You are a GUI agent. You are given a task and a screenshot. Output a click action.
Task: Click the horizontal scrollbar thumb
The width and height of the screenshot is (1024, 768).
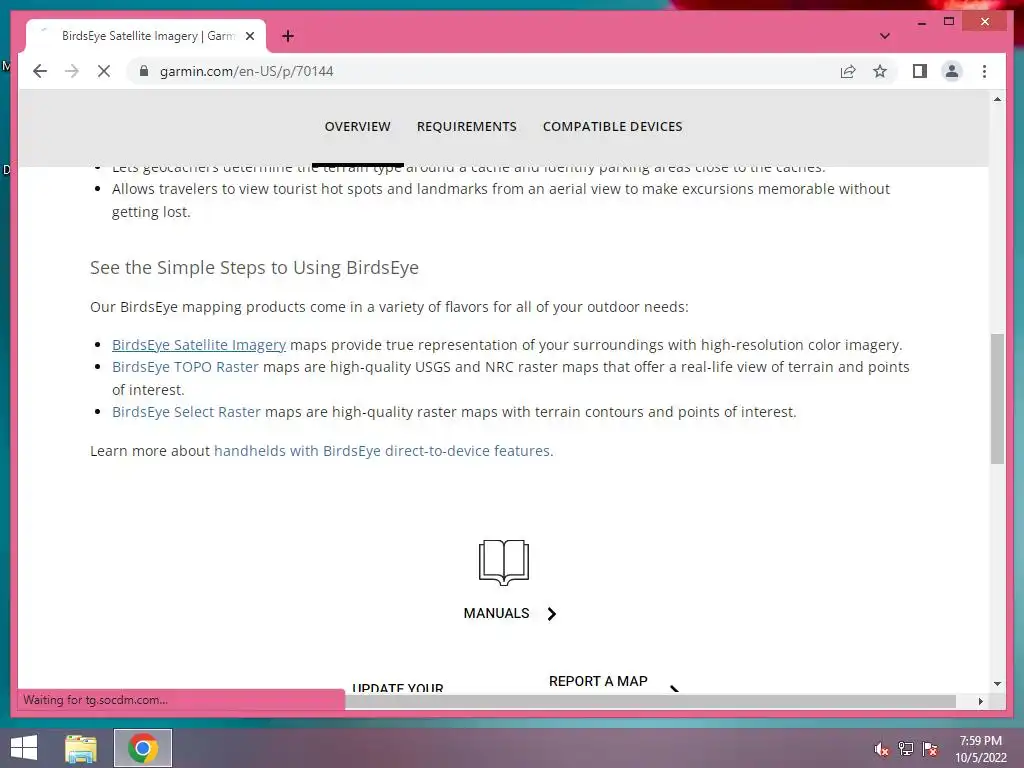[650, 701]
